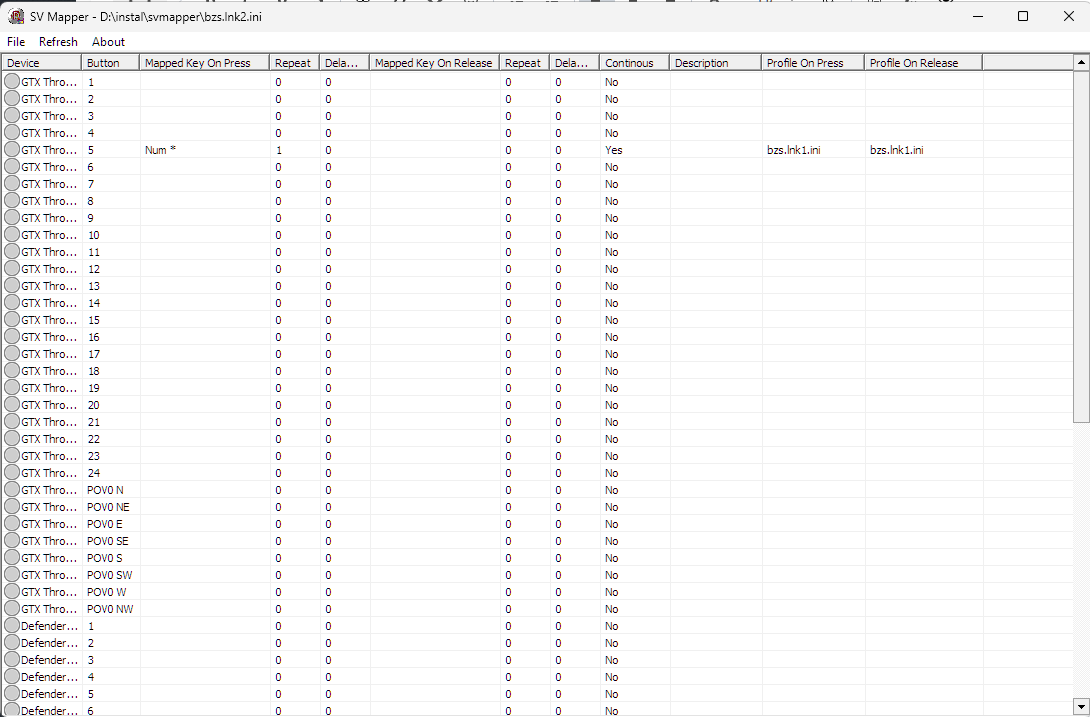Image resolution: width=1090 pixels, height=717 pixels.
Task: Click status circle of GTX button 12 row
Action: click(x=12, y=268)
